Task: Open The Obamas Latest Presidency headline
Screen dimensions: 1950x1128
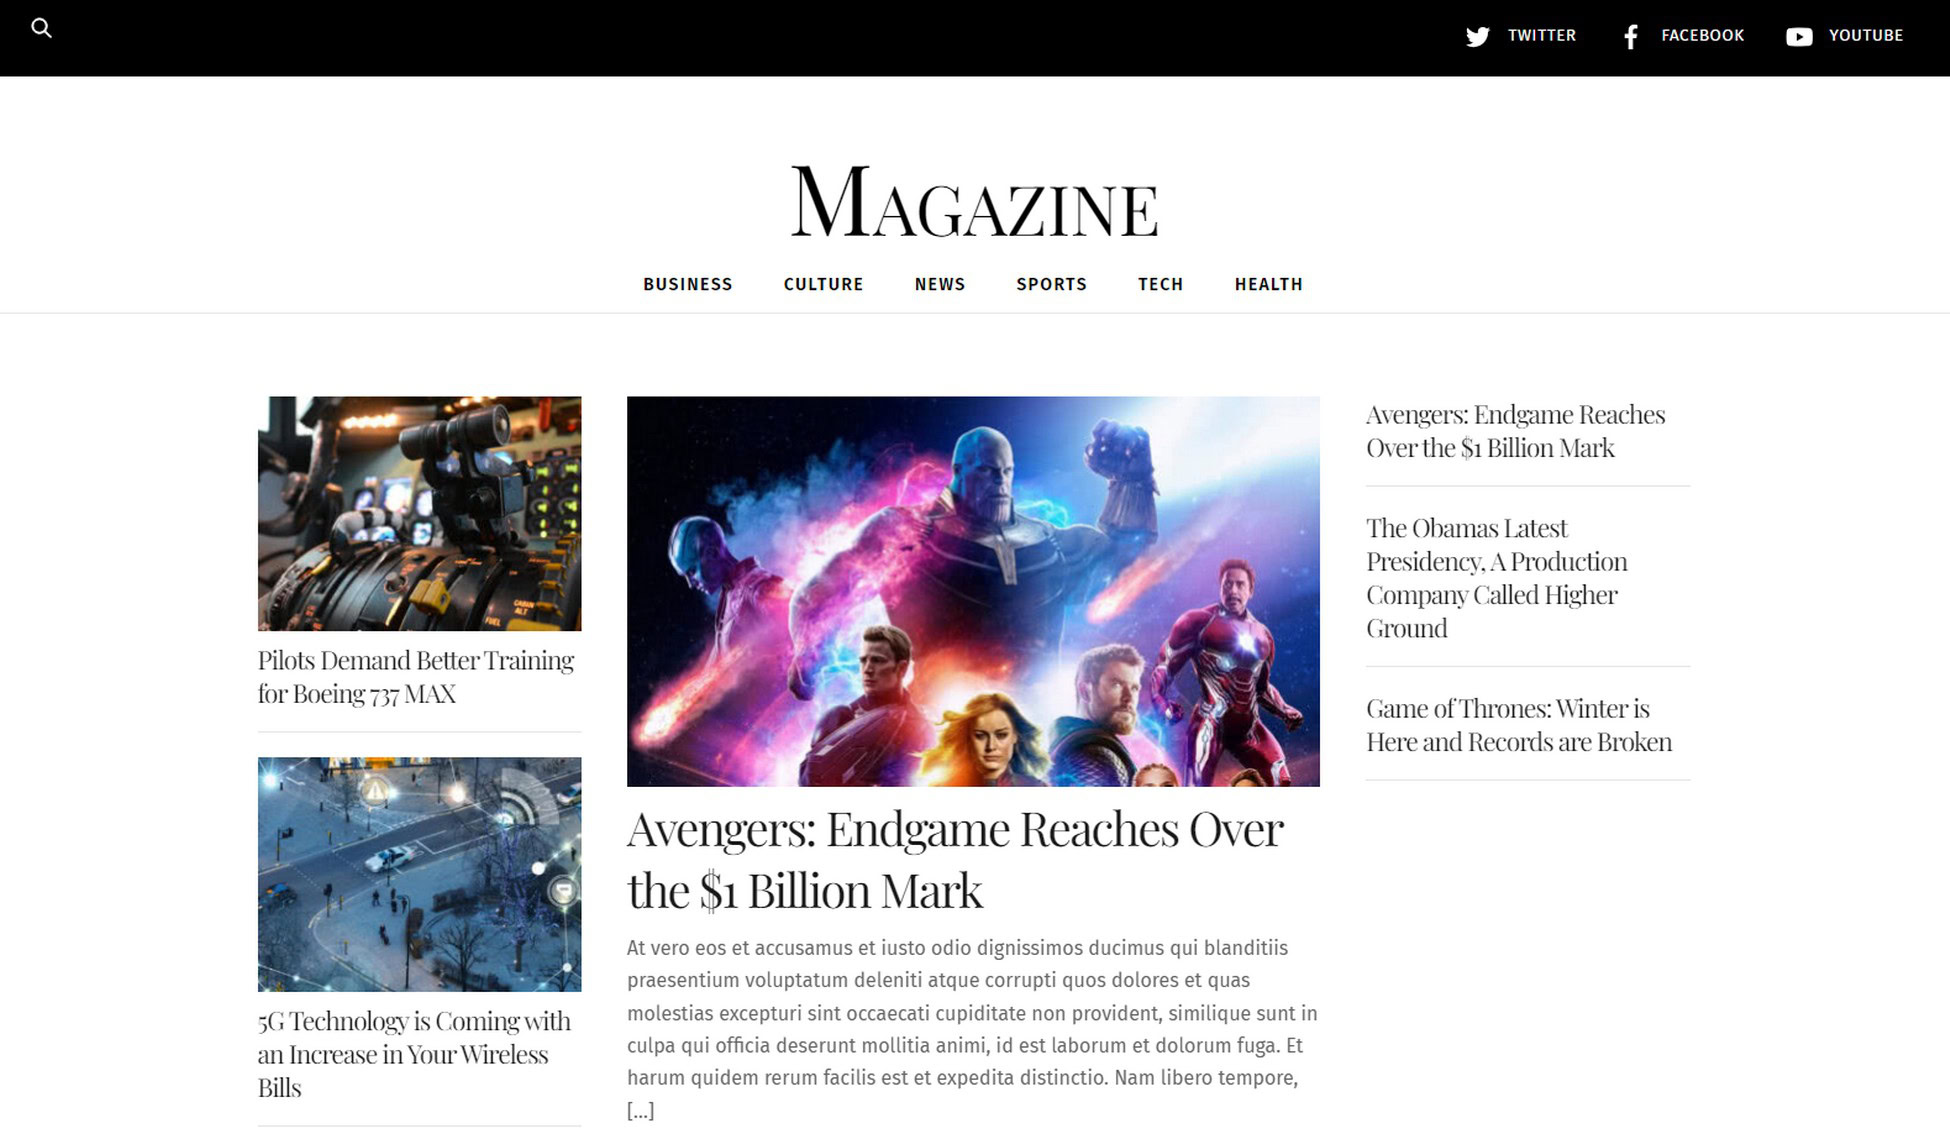Action: pyautogui.click(x=1497, y=578)
